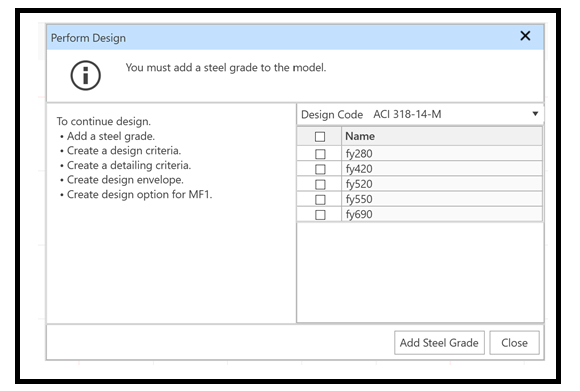Select the fy420 row name
This screenshot has height=391, width=580.
[359, 169]
